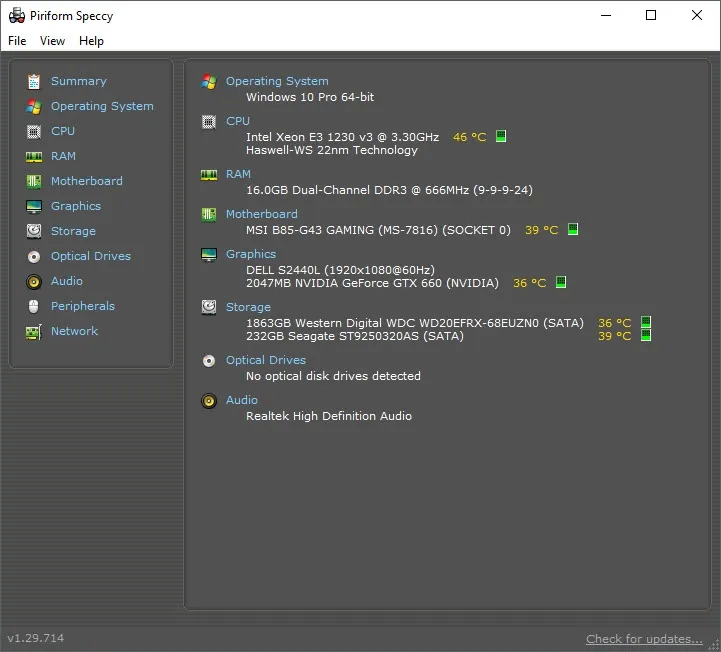Click the Seagate drive temperature indicator
Viewport: 721px width, 652px height.
tap(646, 336)
